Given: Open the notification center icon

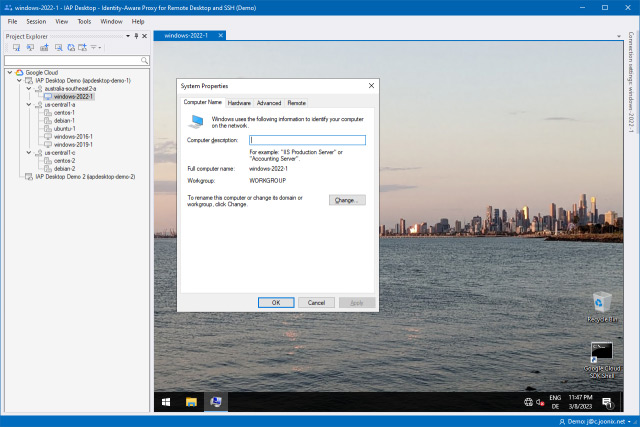Looking at the screenshot, I should pos(607,403).
